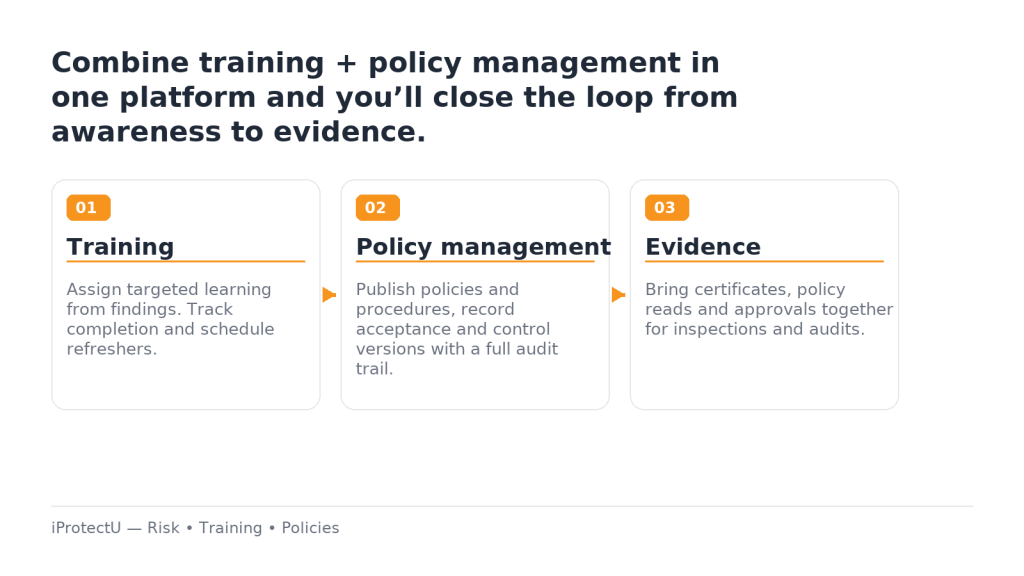Click the word Risk in the footer

[163, 528]
